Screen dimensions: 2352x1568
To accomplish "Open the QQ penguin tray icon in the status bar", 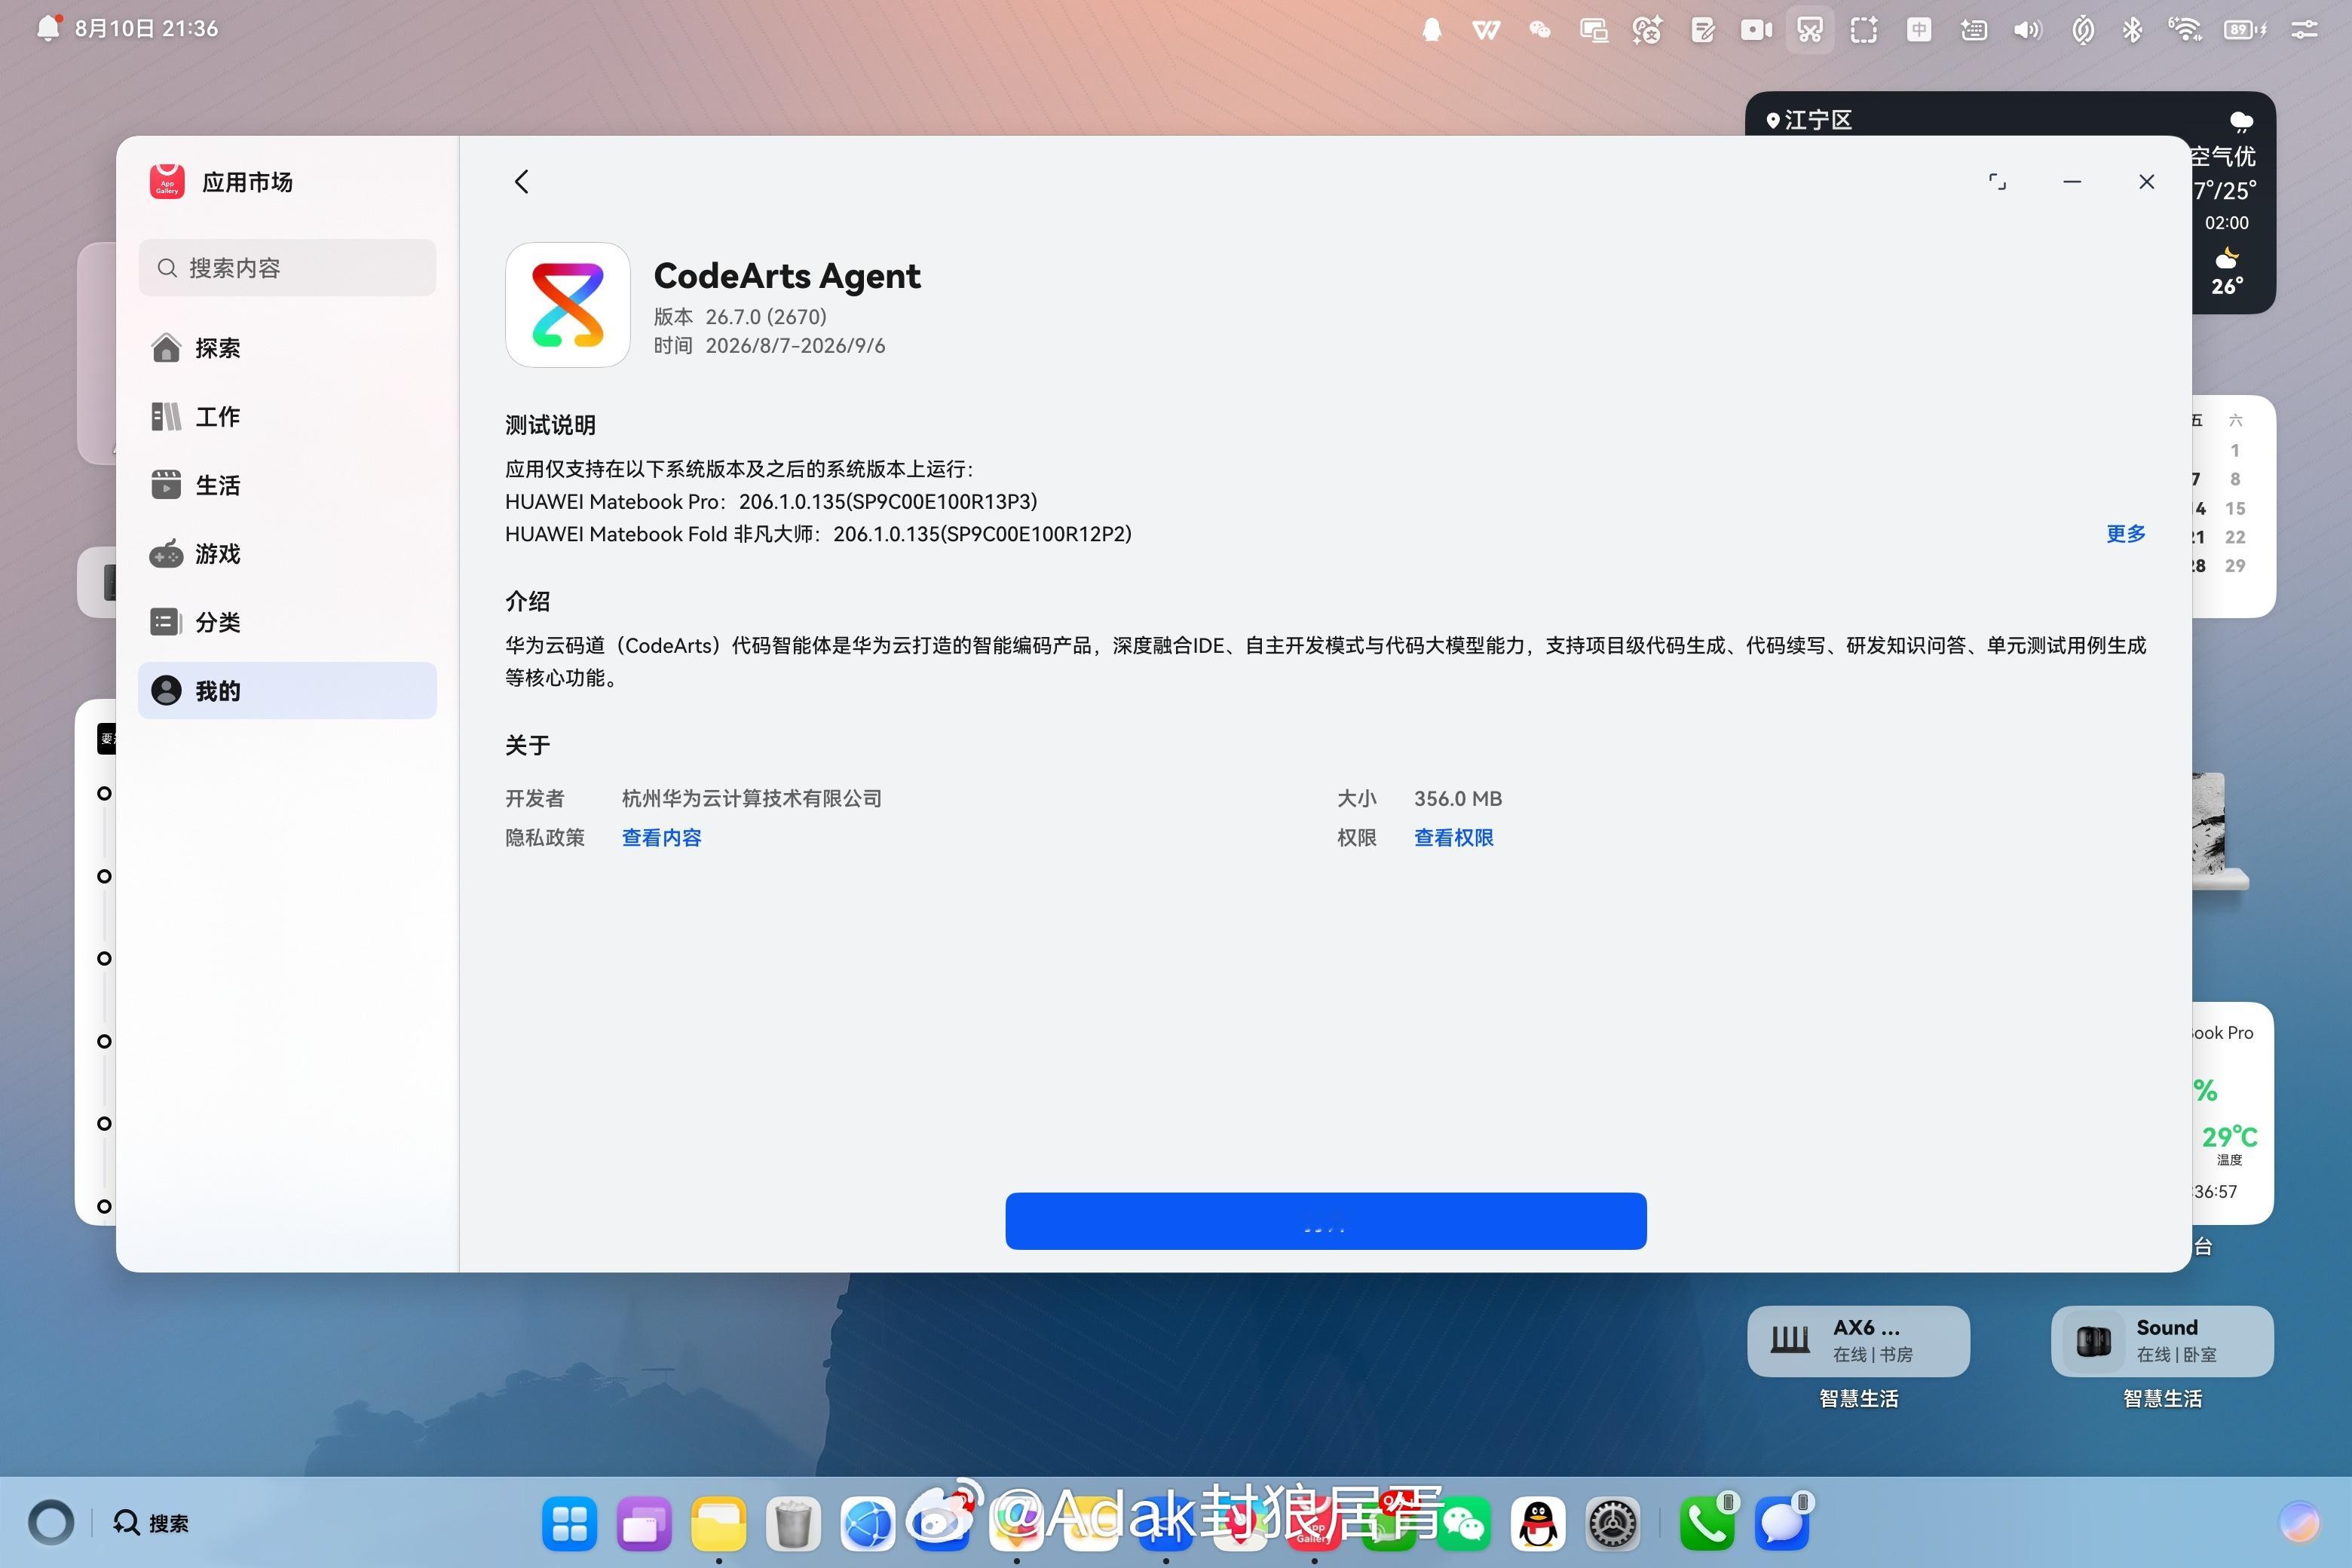I will 1432,30.
